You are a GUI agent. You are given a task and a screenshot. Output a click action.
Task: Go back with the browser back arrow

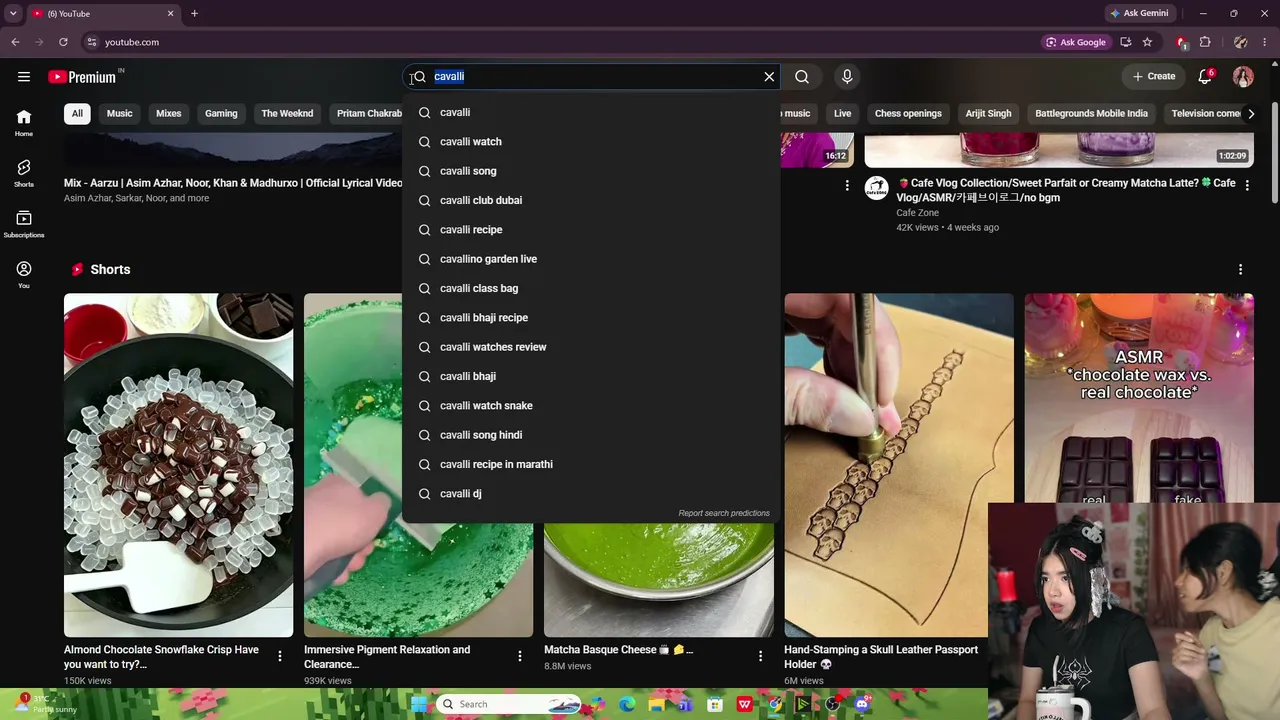pos(15,42)
